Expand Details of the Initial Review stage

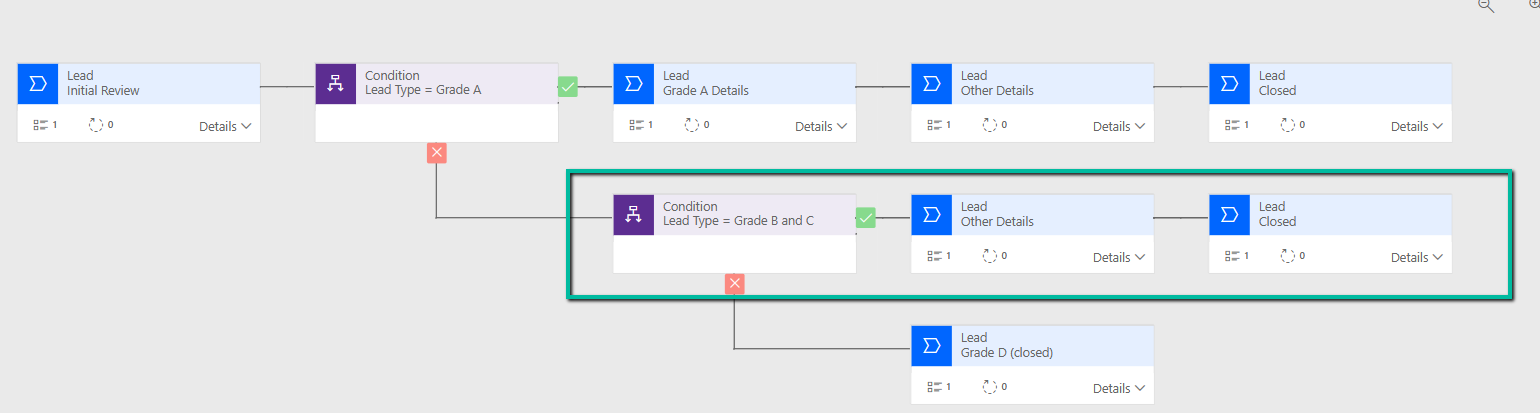click(x=225, y=127)
